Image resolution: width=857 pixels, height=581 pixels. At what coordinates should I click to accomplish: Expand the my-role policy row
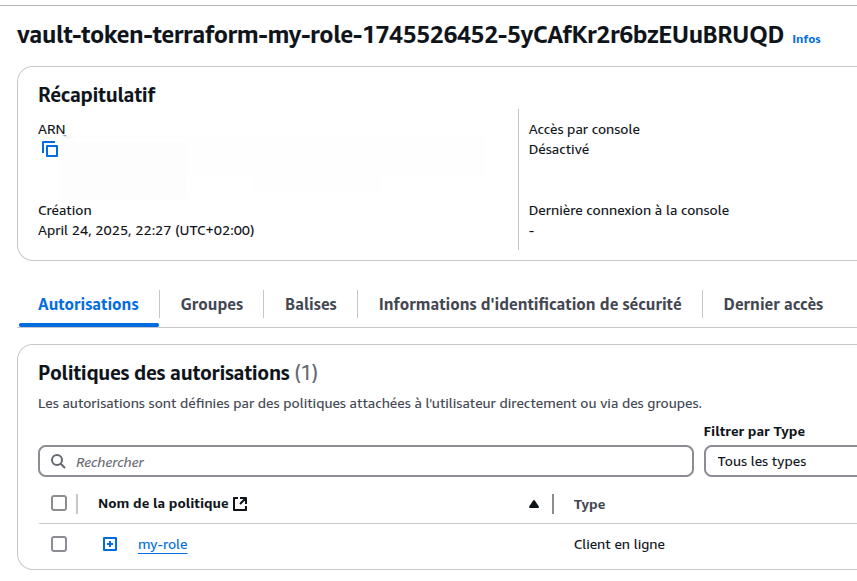tap(110, 544)
